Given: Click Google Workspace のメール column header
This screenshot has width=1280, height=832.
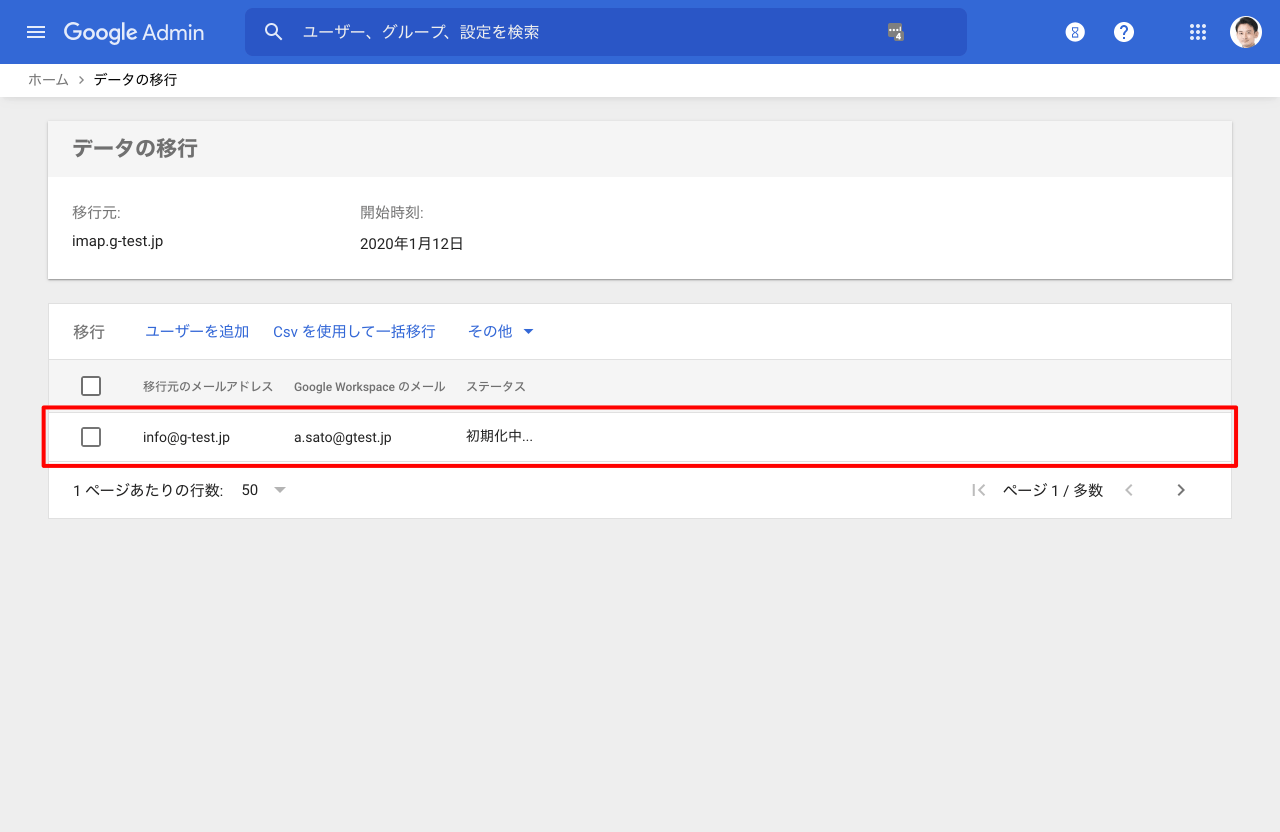Looking at the screenshot, I should [x=370, y=386].
